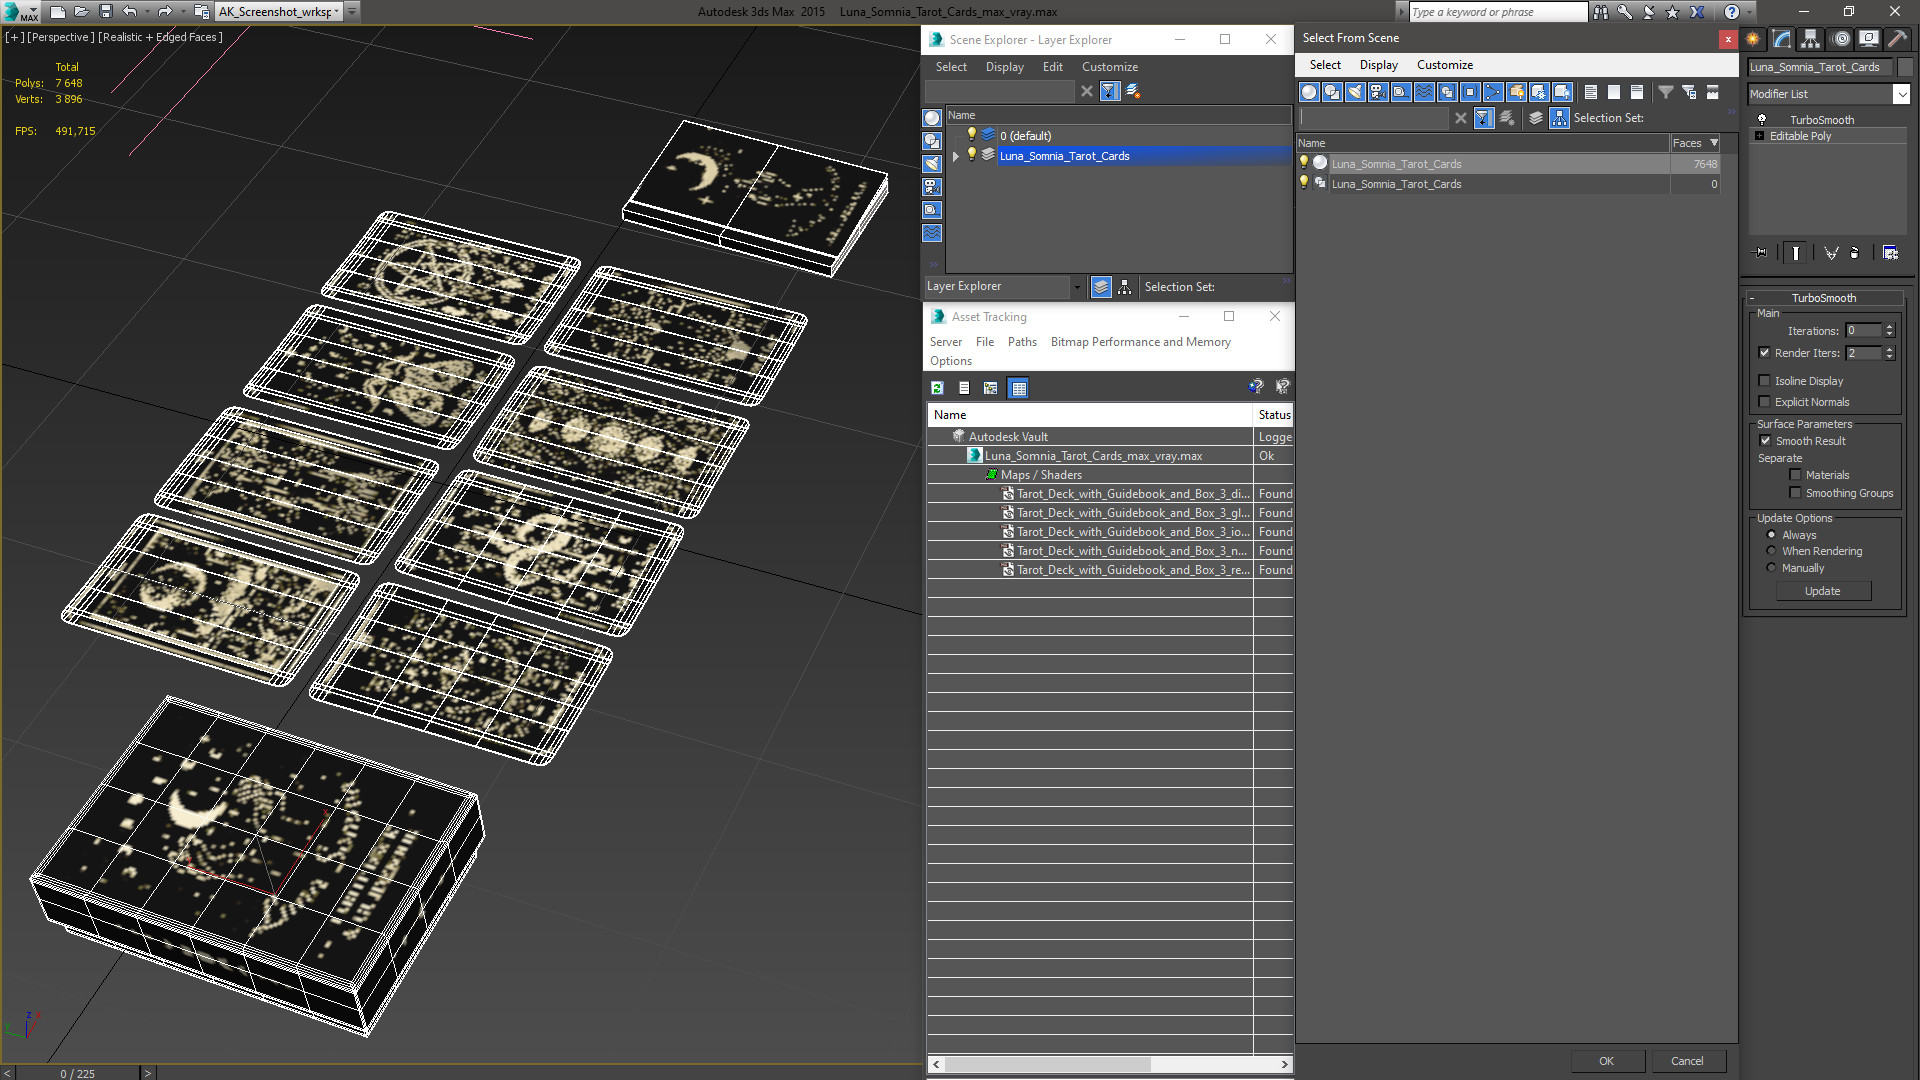Toggle Display Cameras filter in Select From Scene
Viewport: 1920px width, 1080px height.
[1378, 92]
